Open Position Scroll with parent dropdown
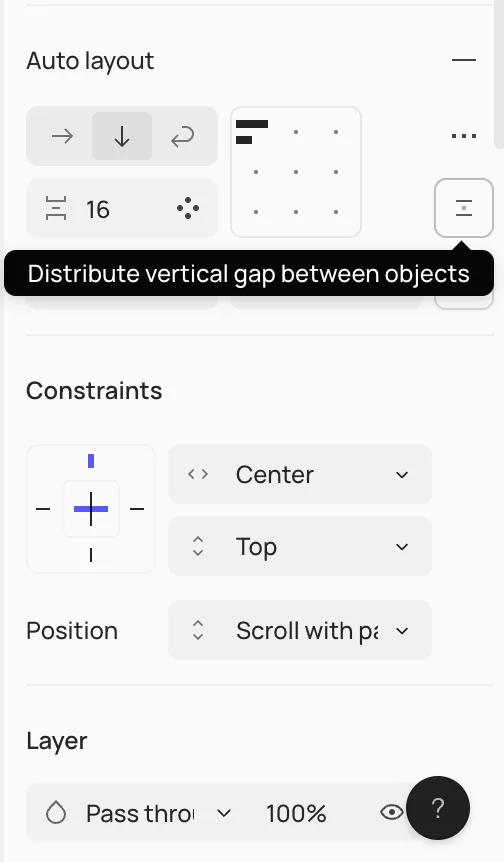504x862 pixels. (x=300, y=631)
